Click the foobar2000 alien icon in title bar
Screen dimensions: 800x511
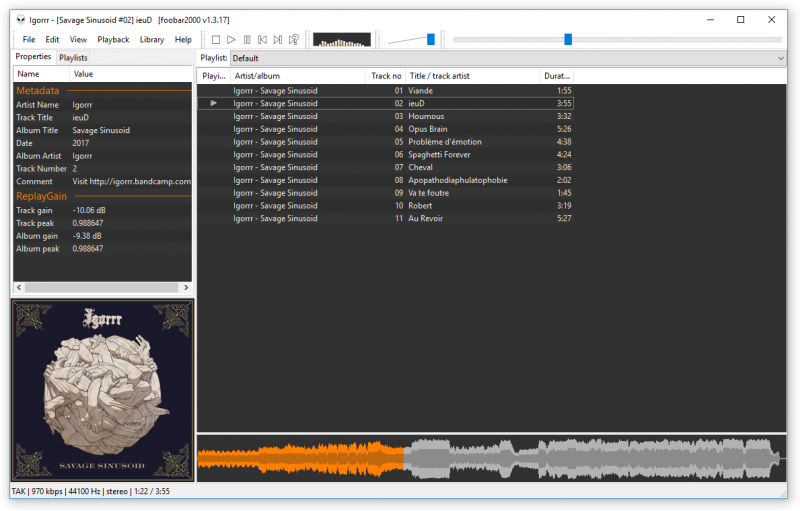point(19,19)
